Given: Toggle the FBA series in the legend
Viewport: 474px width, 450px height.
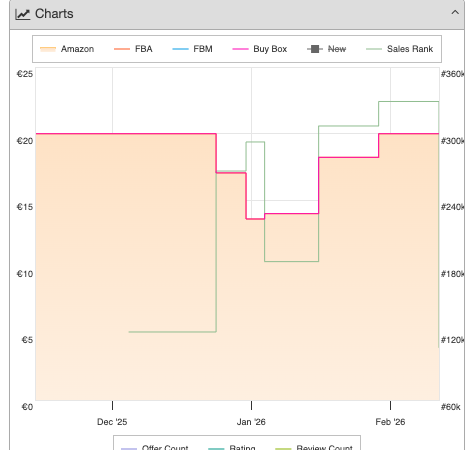Looking at the screenshot, I should coord(133,49).
